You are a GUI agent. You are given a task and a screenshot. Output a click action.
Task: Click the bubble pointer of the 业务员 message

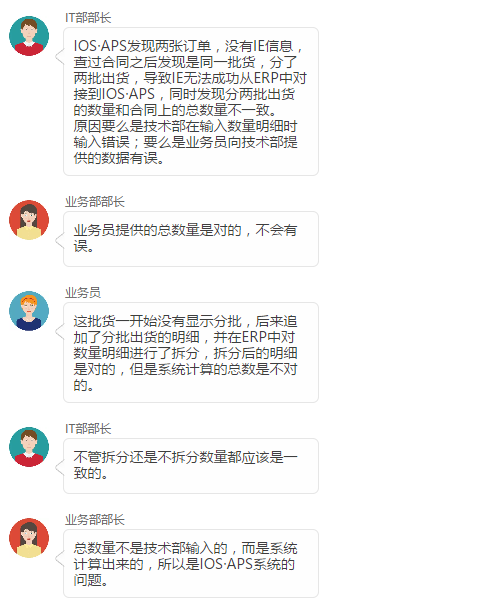click(60, 331)
